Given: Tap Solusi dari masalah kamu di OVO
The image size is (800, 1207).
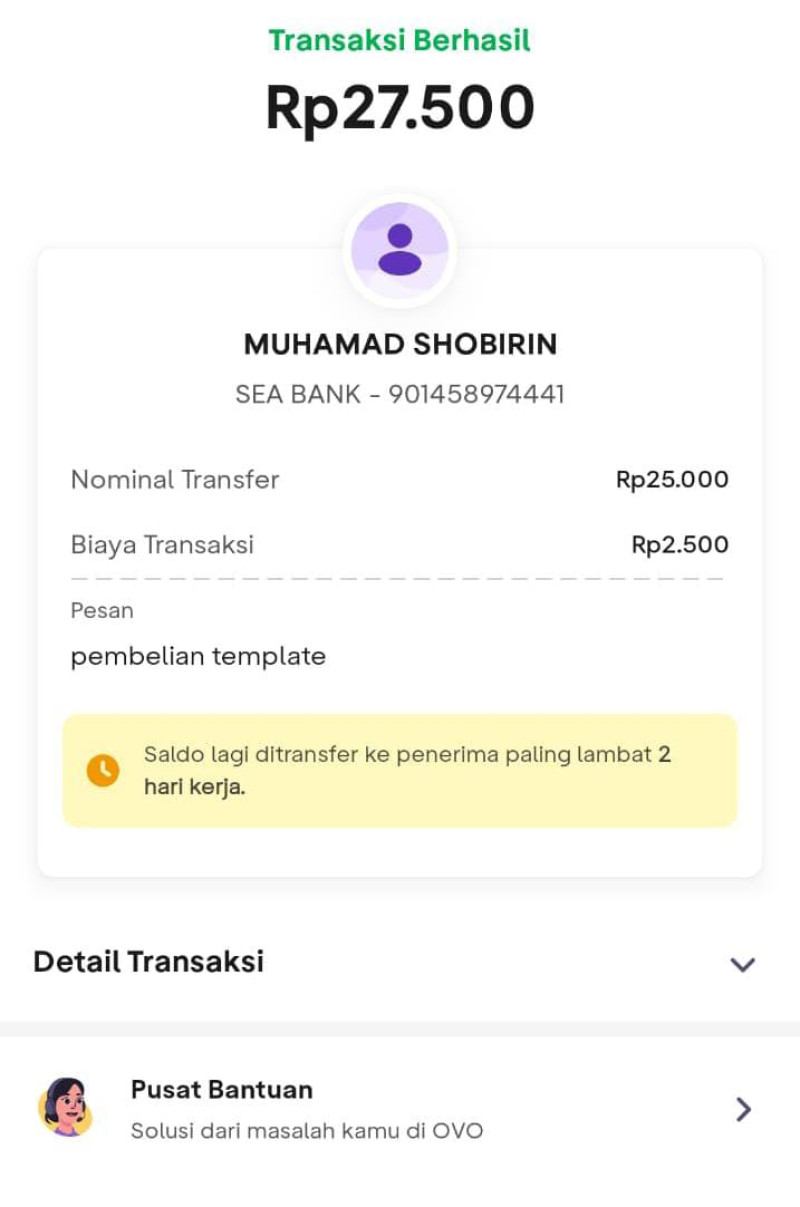Looking at the screenshot, I should (x=307, y=1131).
